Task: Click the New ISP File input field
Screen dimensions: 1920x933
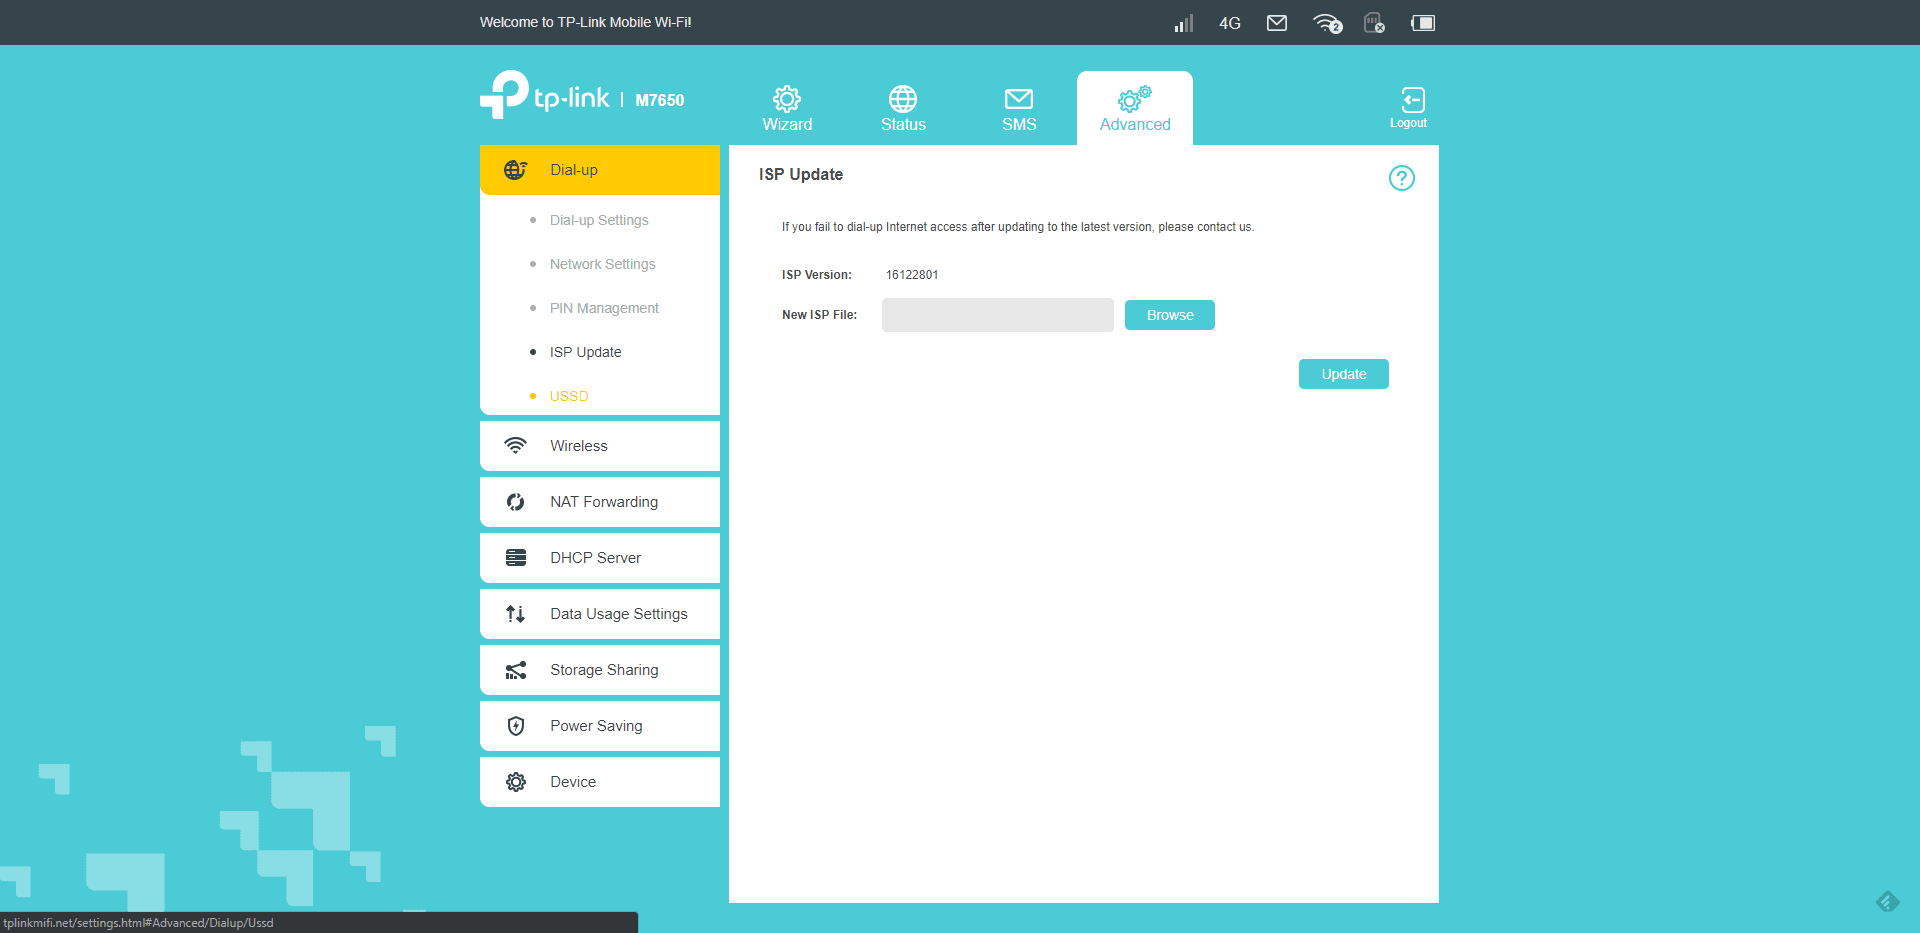Action: coord(997,315)
